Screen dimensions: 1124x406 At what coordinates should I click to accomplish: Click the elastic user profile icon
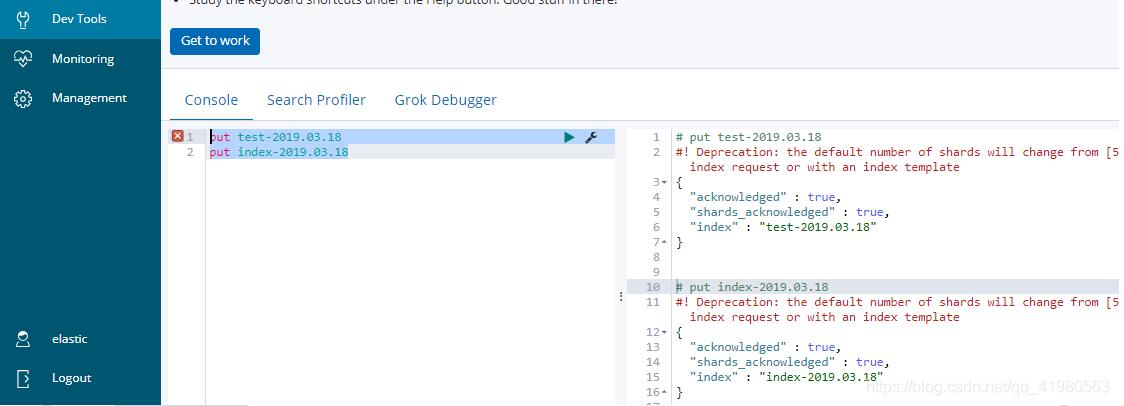tap(23, 339)
